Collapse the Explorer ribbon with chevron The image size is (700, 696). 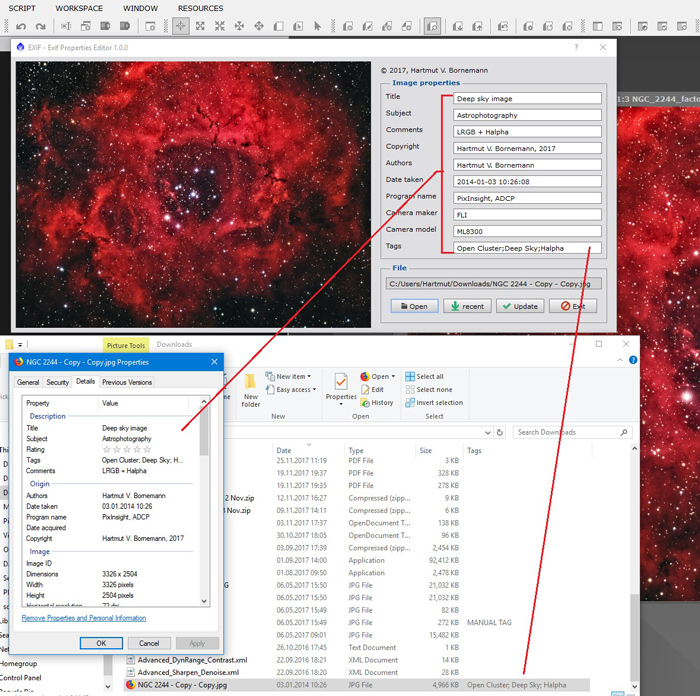(620, 360)
